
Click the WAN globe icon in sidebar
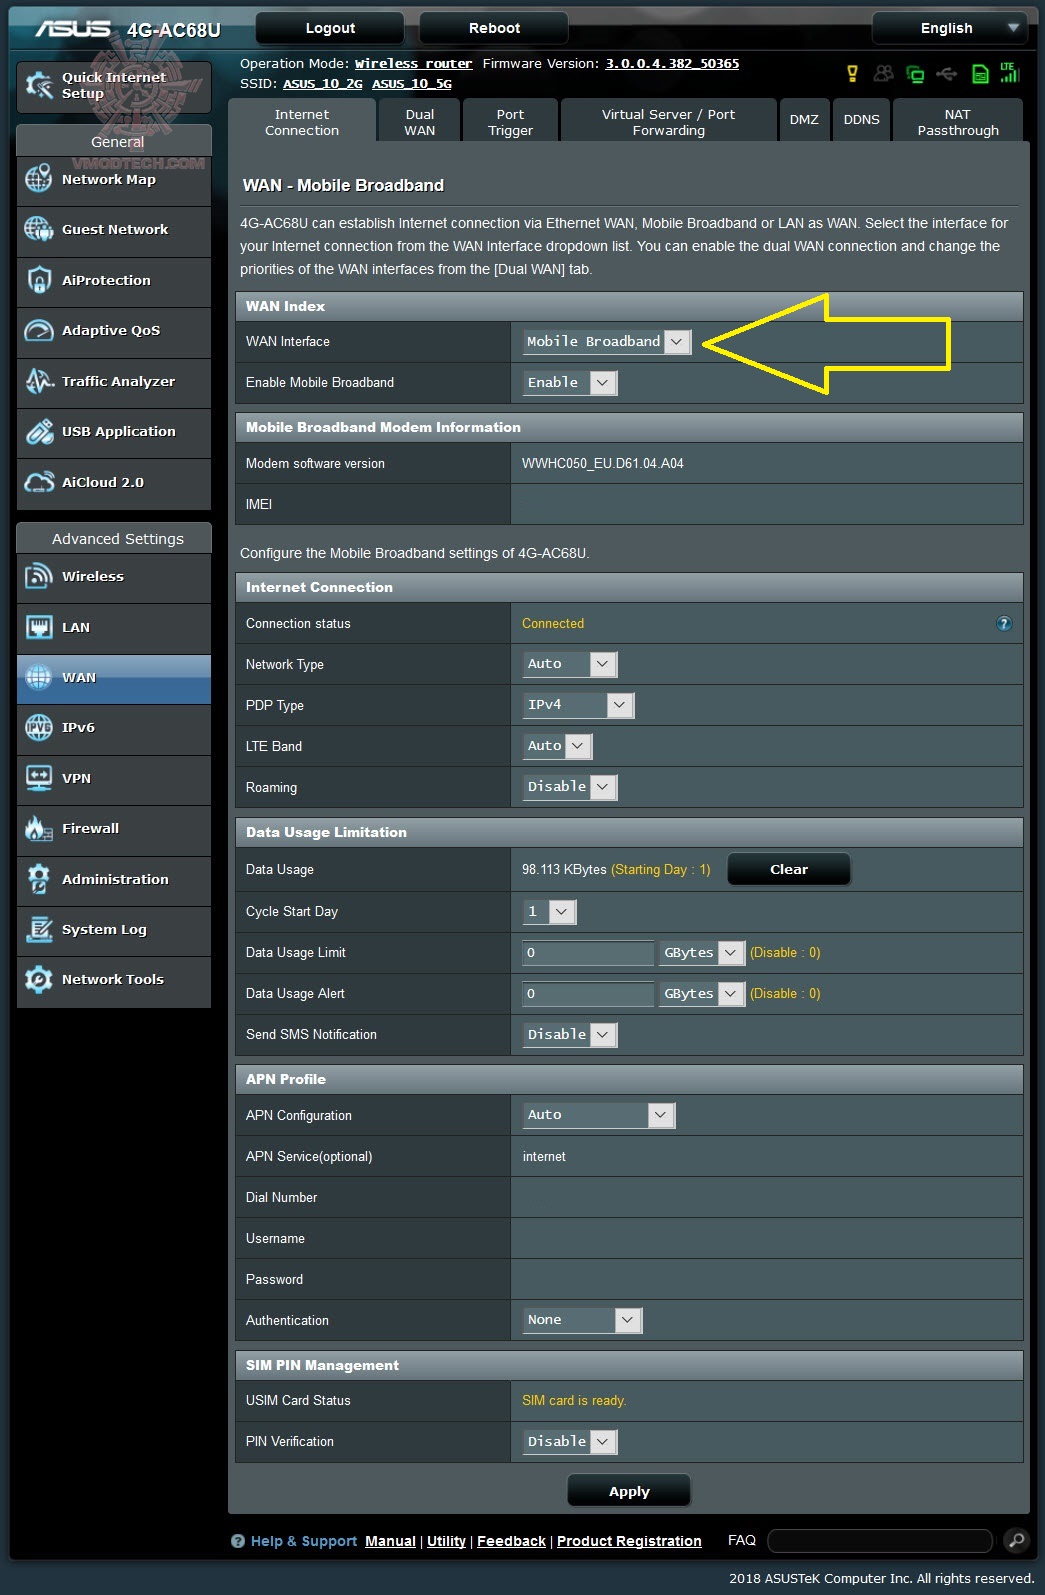coord(39,677)
